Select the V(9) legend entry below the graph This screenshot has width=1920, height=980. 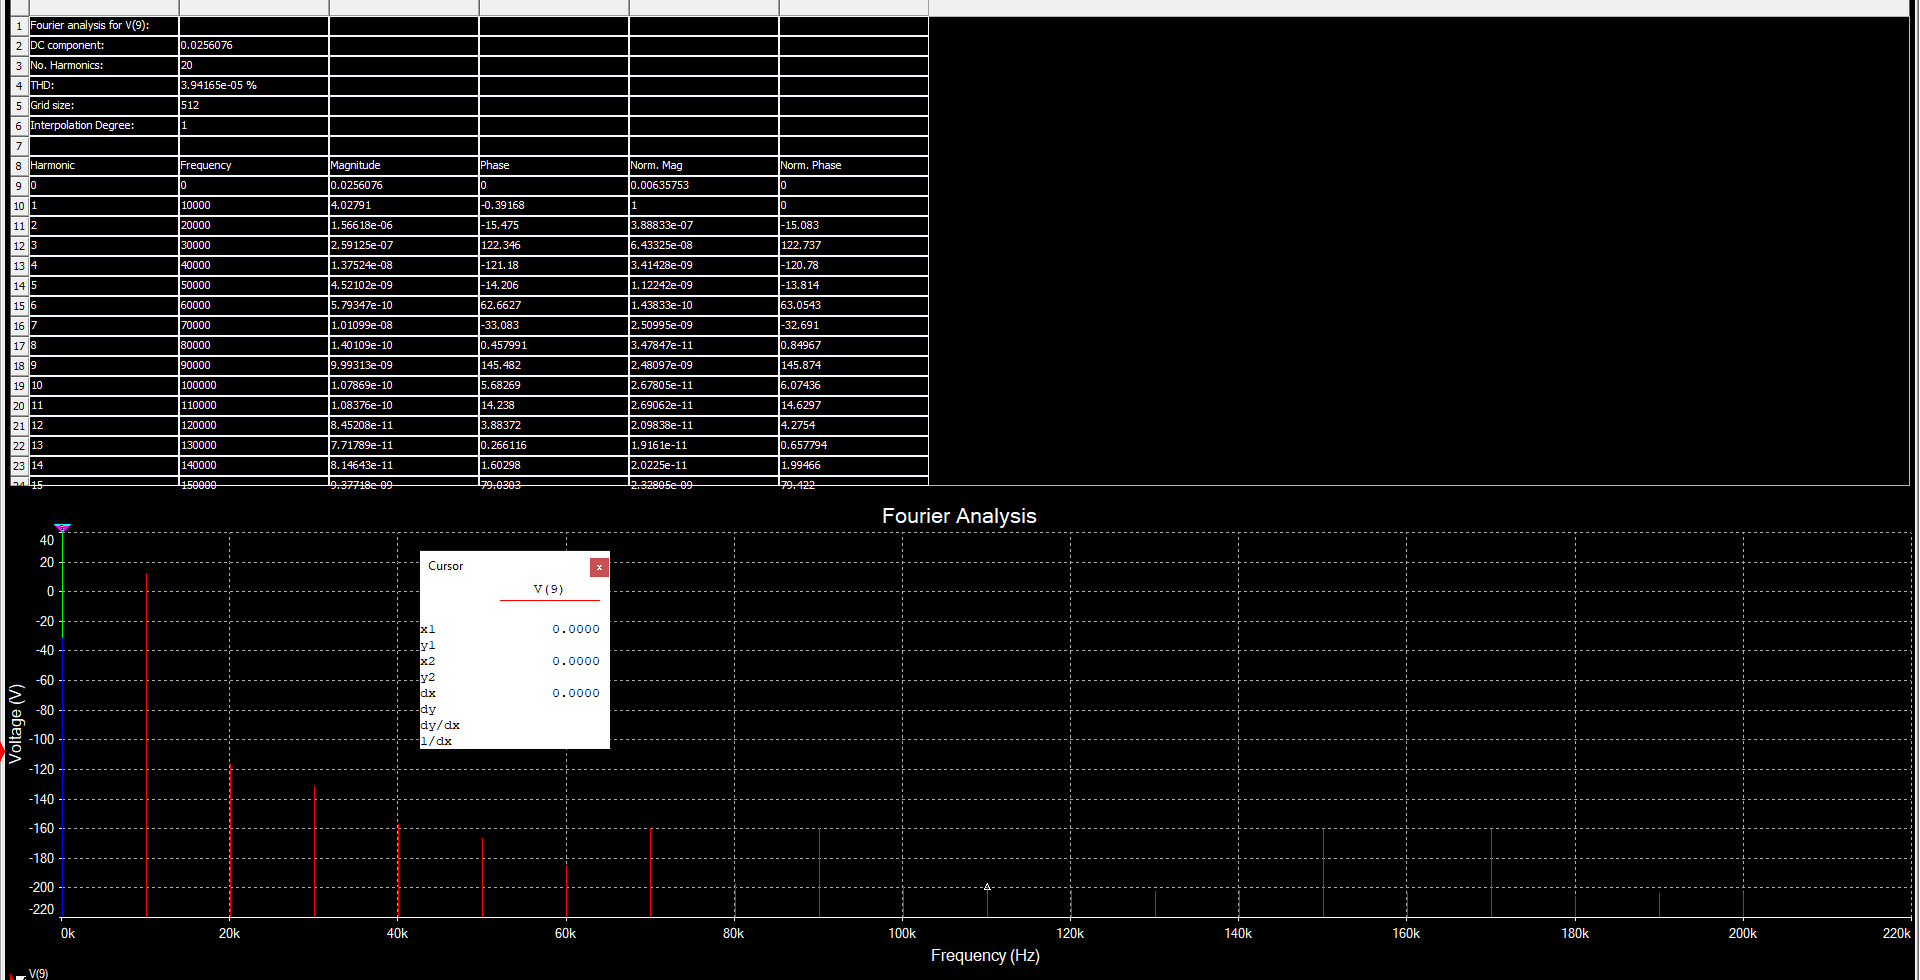[38, 973]
